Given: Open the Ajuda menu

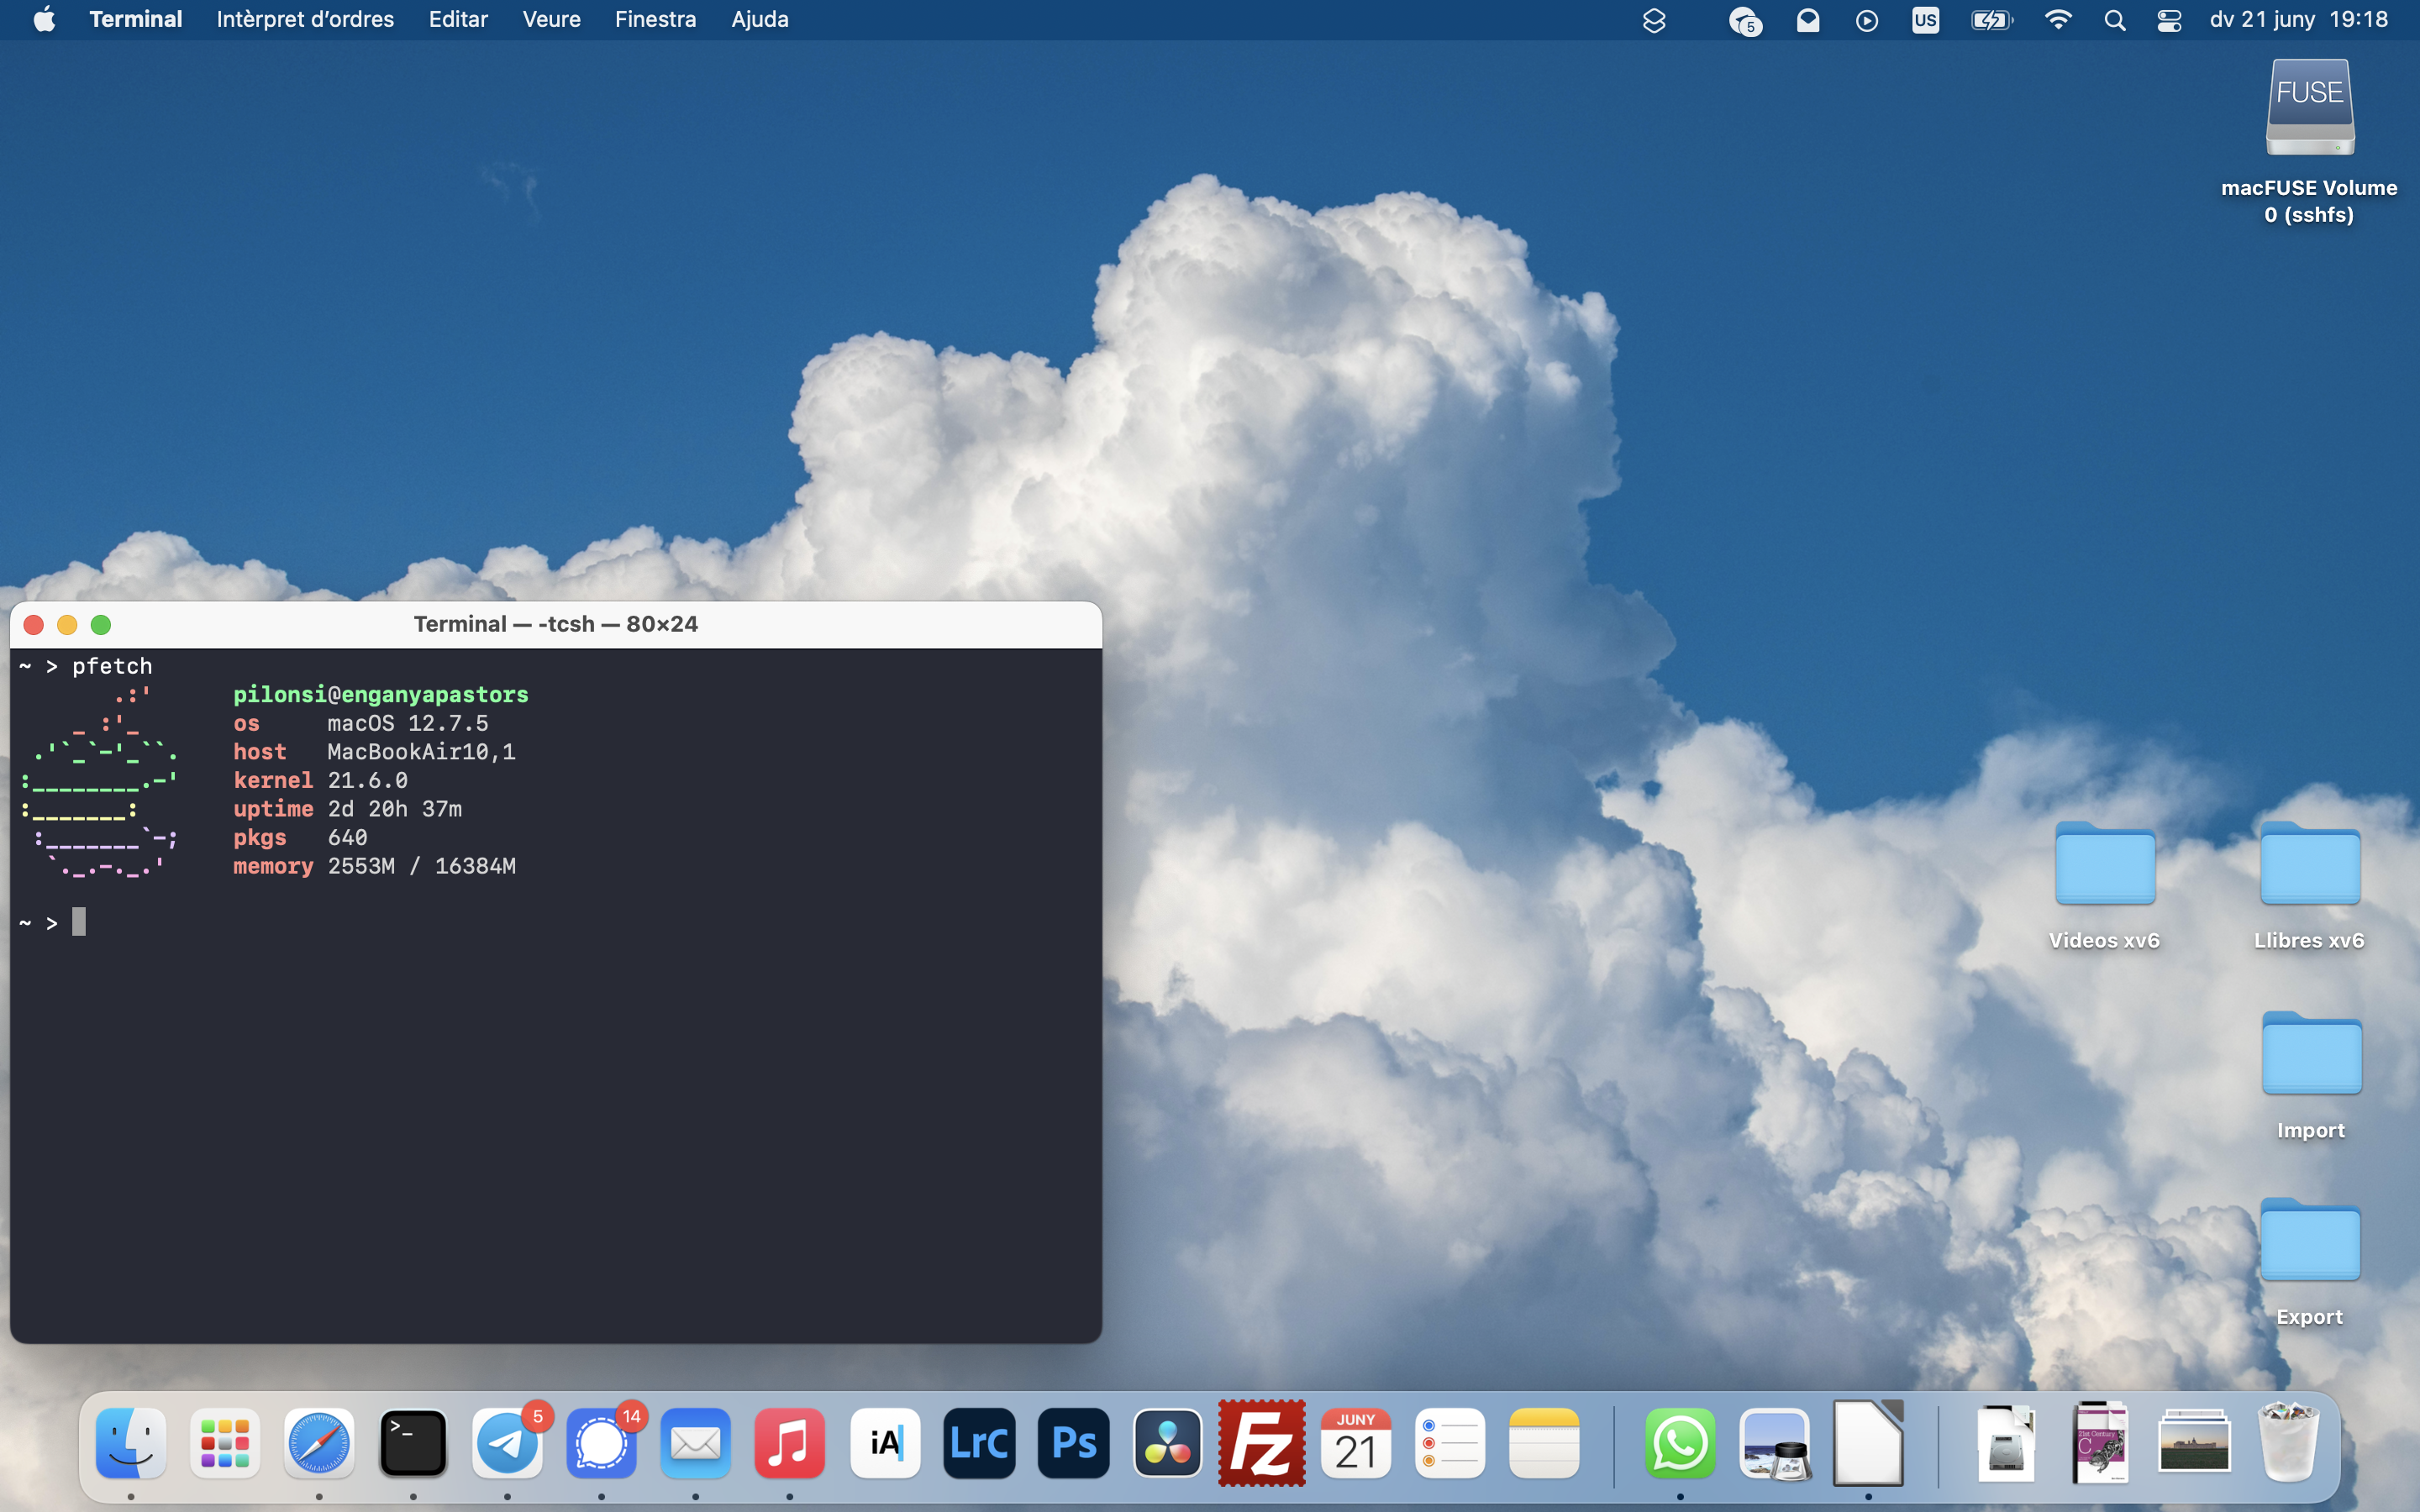Looking at the screenshot, I should (x=759, y=19).
